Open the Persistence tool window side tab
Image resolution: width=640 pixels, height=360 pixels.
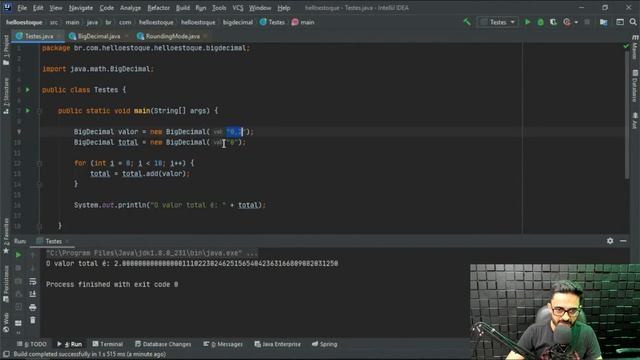tap(6, 284)
